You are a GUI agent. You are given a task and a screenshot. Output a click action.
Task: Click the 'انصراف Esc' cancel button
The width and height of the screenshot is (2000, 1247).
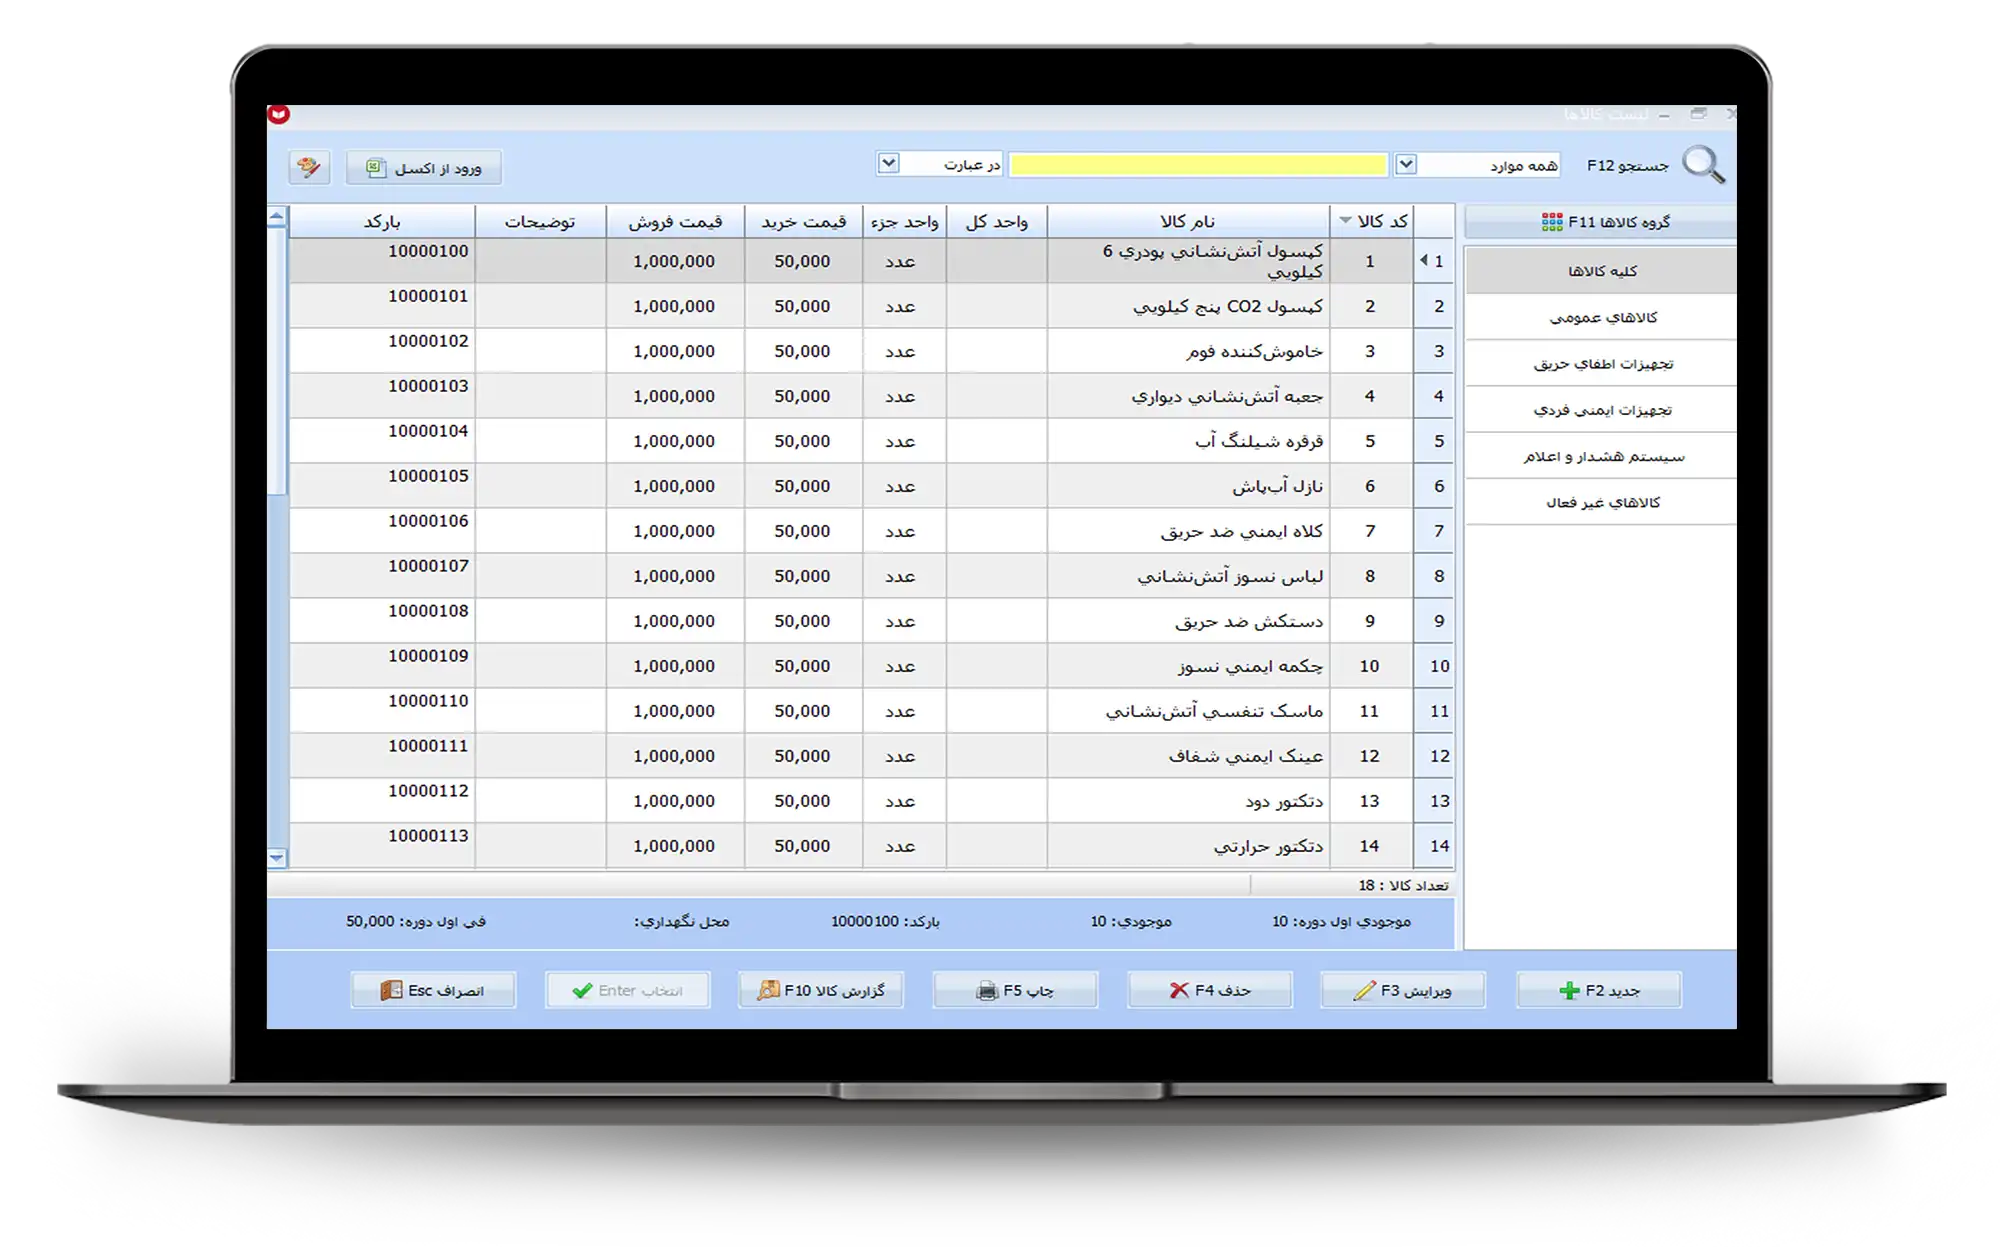433,990
